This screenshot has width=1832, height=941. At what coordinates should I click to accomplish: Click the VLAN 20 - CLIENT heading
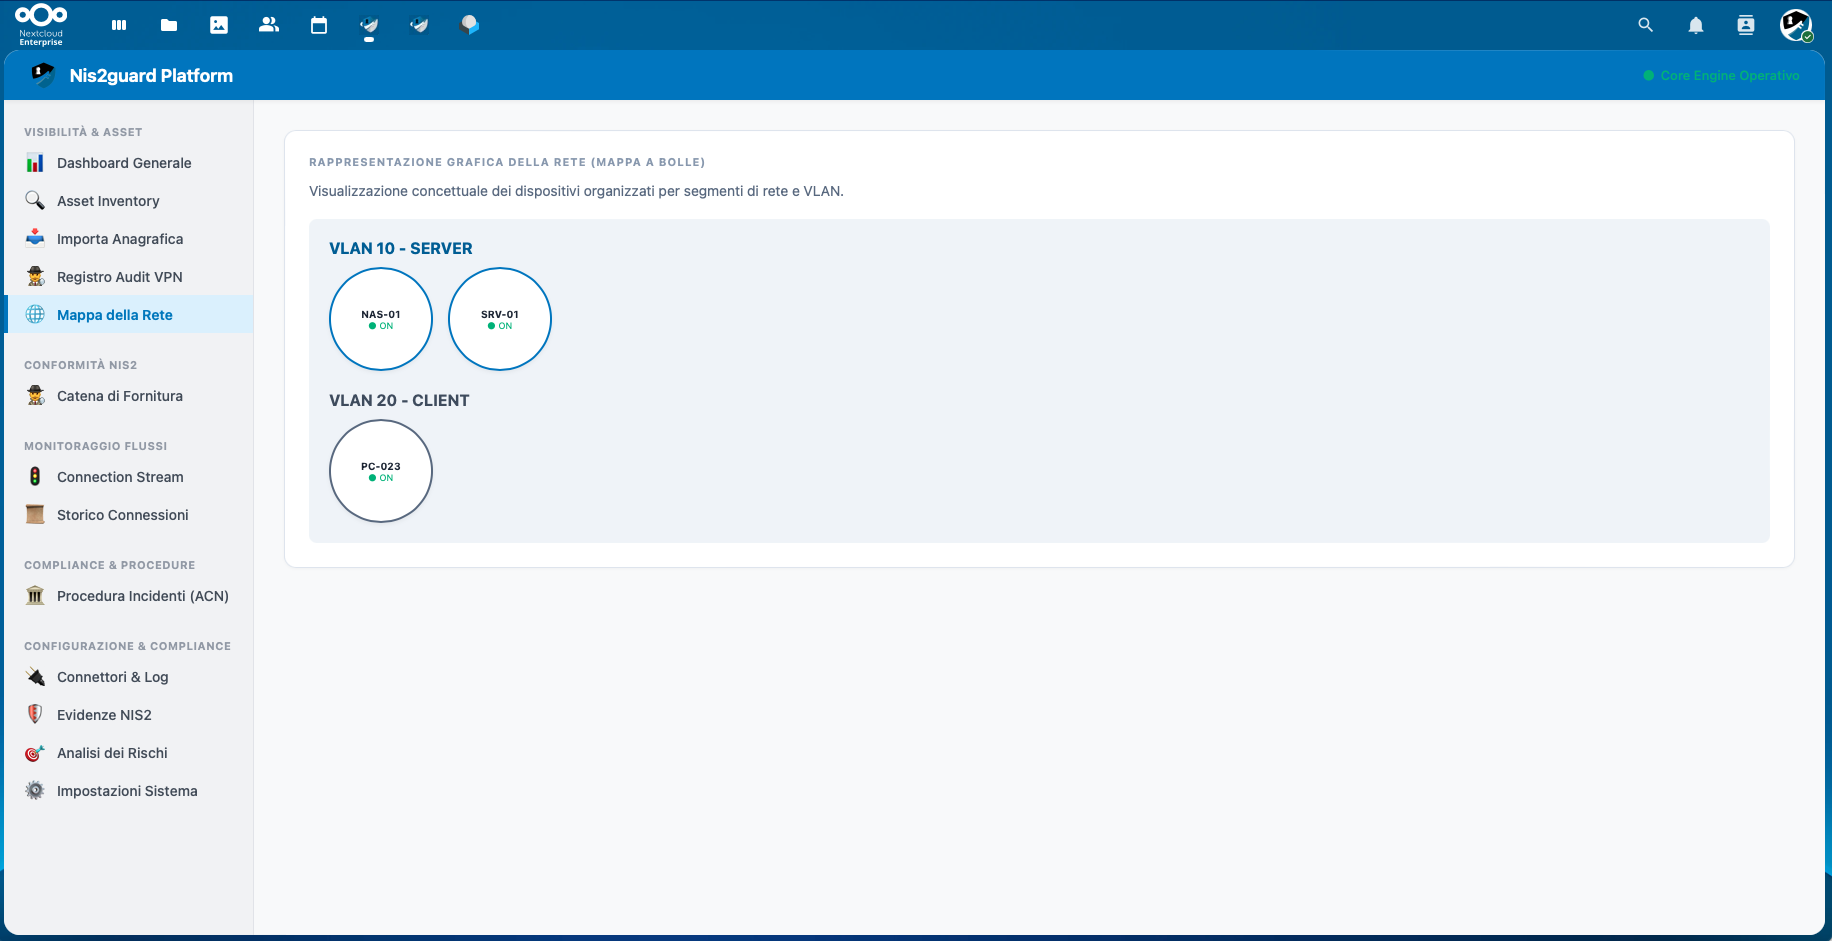[399, 401]
